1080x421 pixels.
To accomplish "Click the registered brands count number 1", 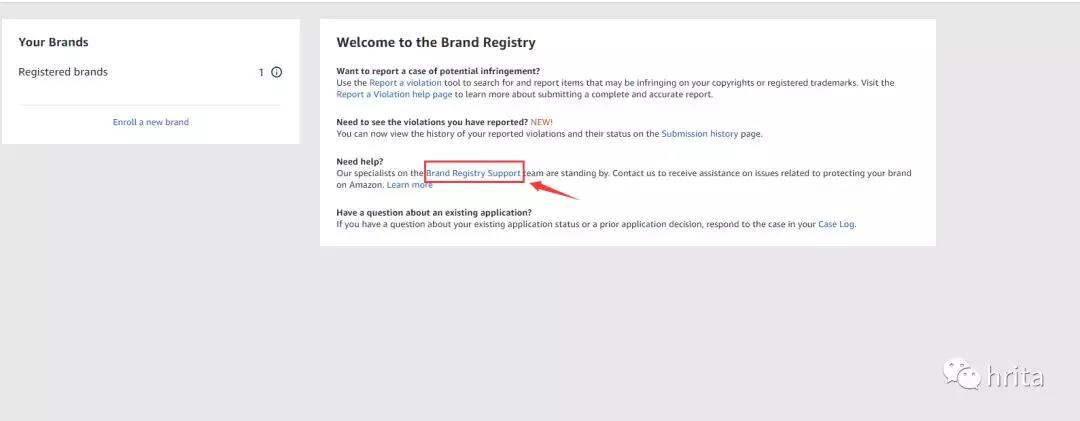I will [x=261, y=72].
